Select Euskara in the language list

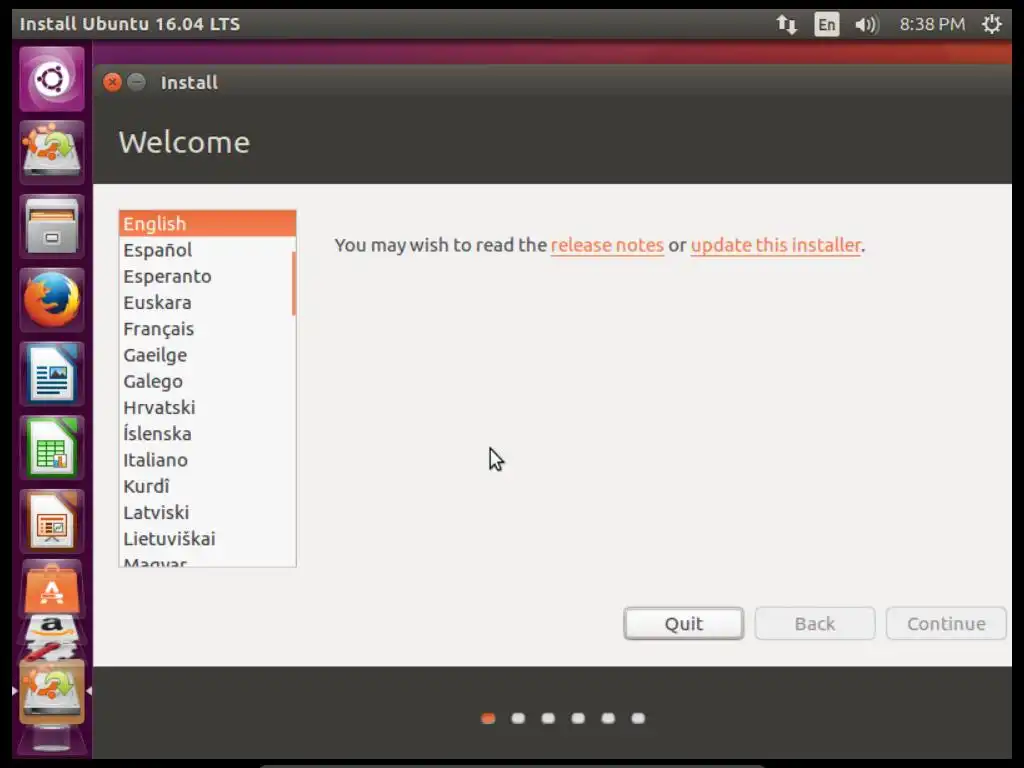pos(206,302)
